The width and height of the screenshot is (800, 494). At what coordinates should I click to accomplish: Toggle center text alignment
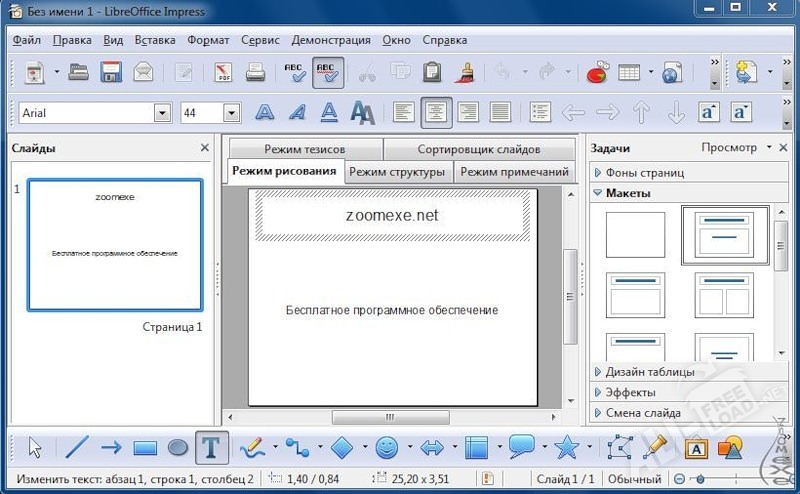click(x=436, y=112)
